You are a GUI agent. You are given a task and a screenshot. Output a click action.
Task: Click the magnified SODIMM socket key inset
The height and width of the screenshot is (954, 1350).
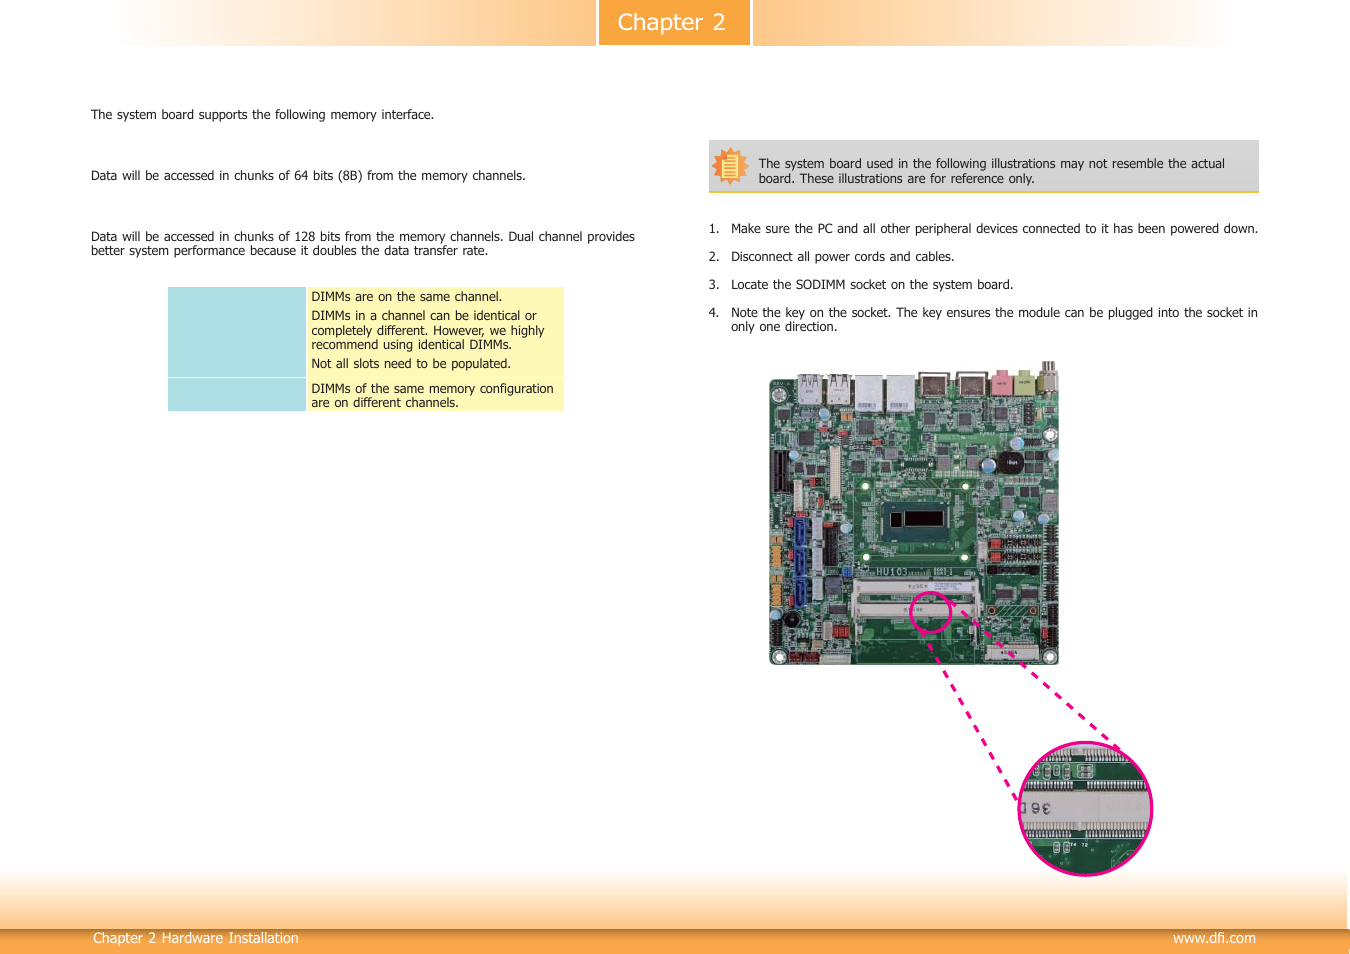coord(1085,809)
